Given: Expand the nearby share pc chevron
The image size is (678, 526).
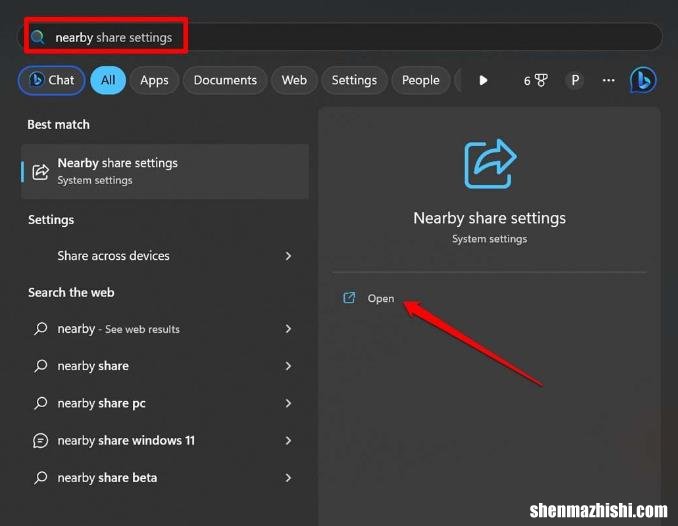Looking at the screenshot, I should 288,403.
